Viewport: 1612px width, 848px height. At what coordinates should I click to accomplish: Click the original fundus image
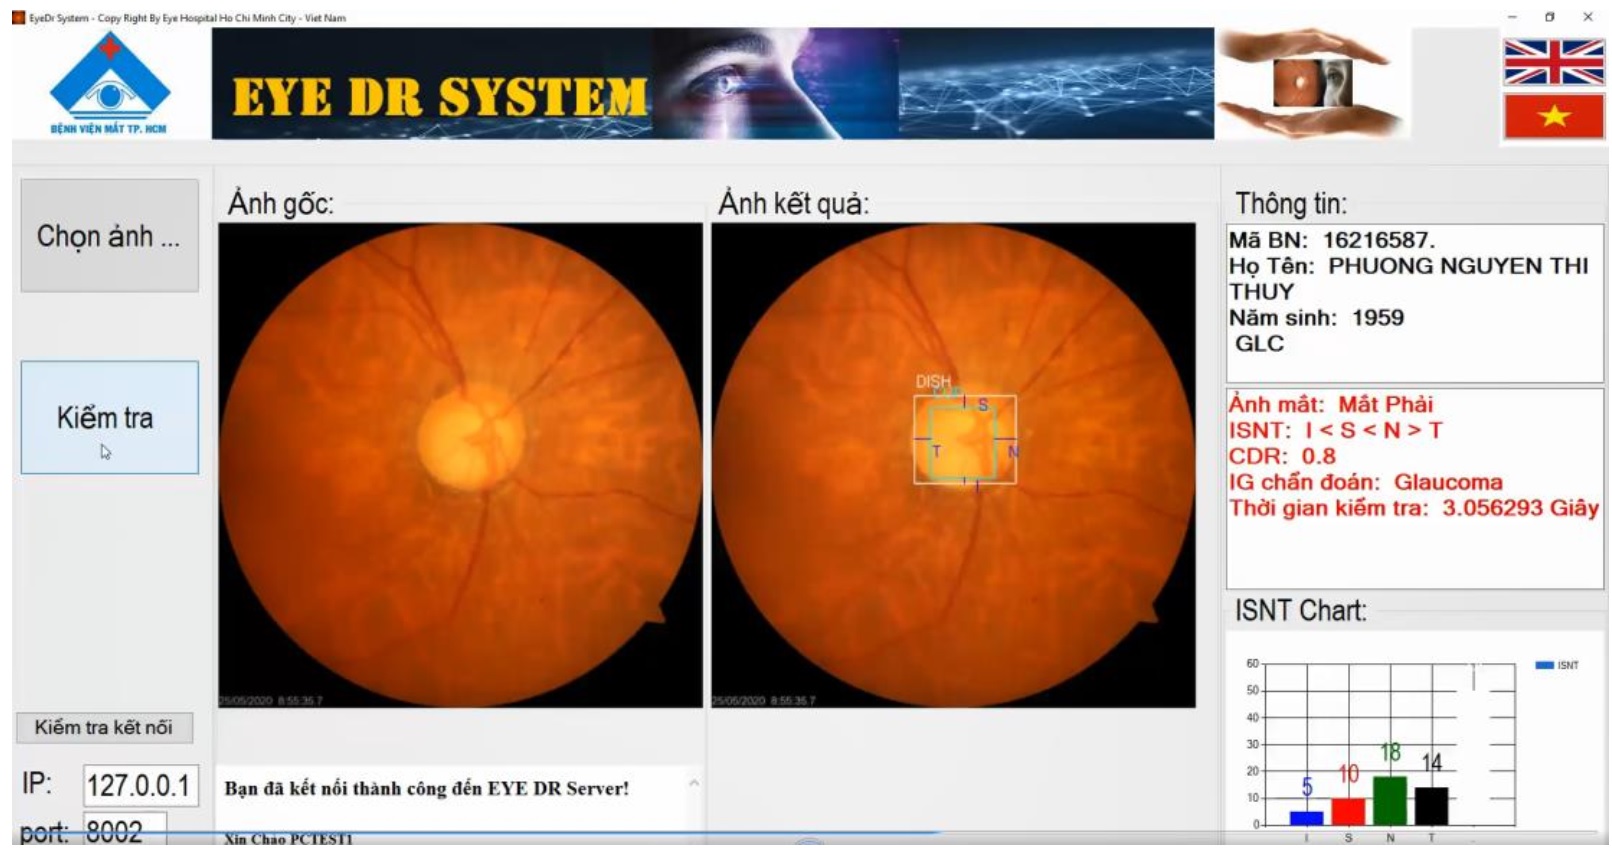[460, 465]
